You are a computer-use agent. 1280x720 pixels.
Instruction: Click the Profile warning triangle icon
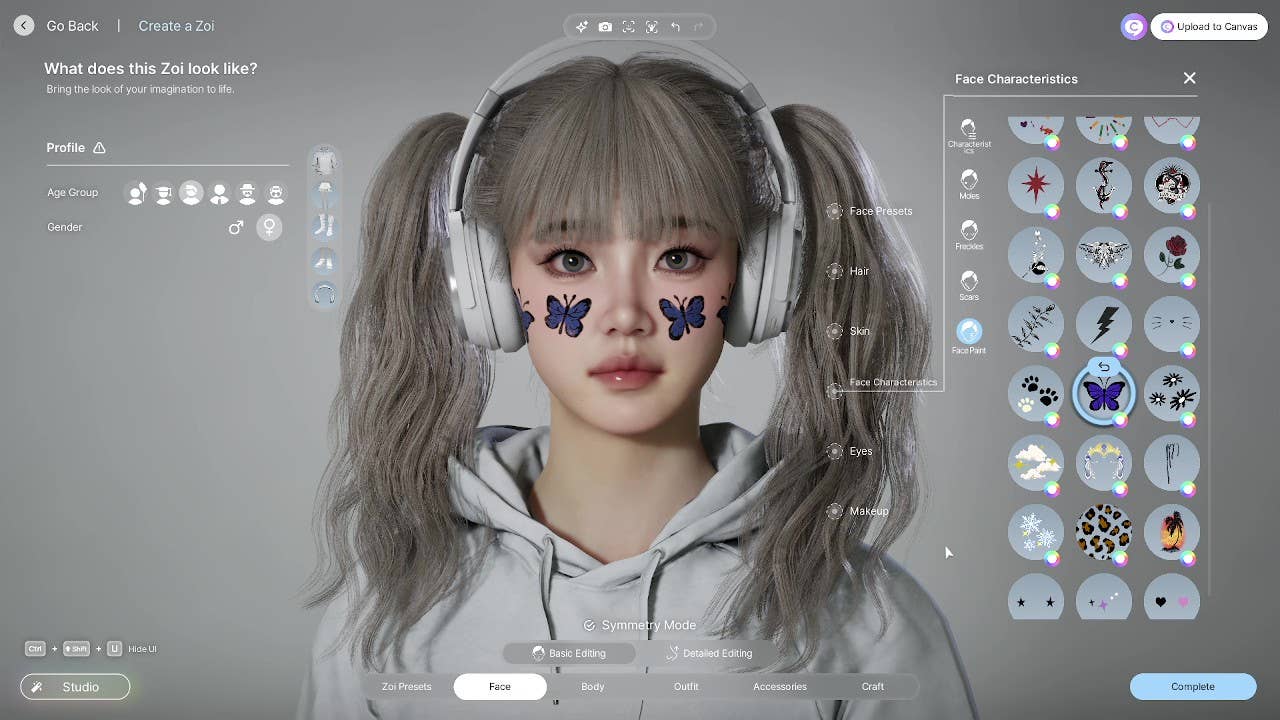[x=99, y=148]
